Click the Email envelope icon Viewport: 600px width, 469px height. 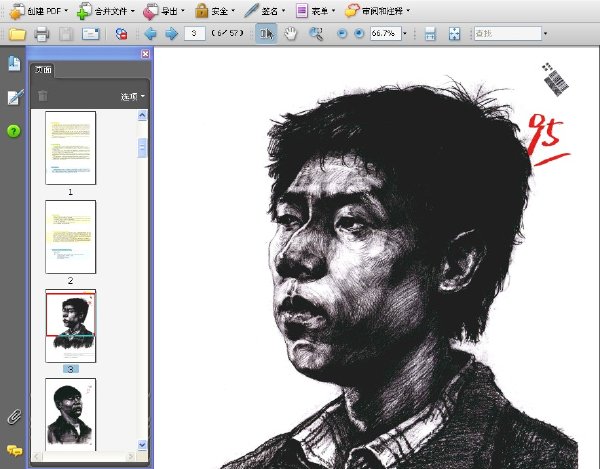pyautogui.click(x=91, y=34)
